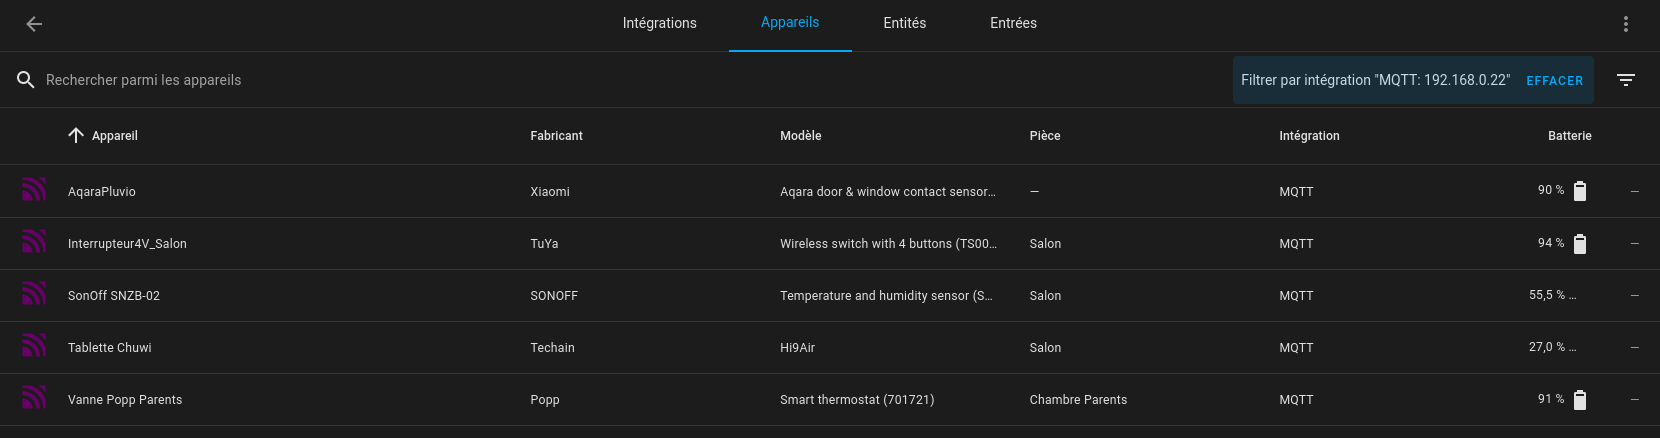The height and width of the screenshot is (438, 1660).
Task: Sort devices by Pièce column
Action: (1044, 136)
